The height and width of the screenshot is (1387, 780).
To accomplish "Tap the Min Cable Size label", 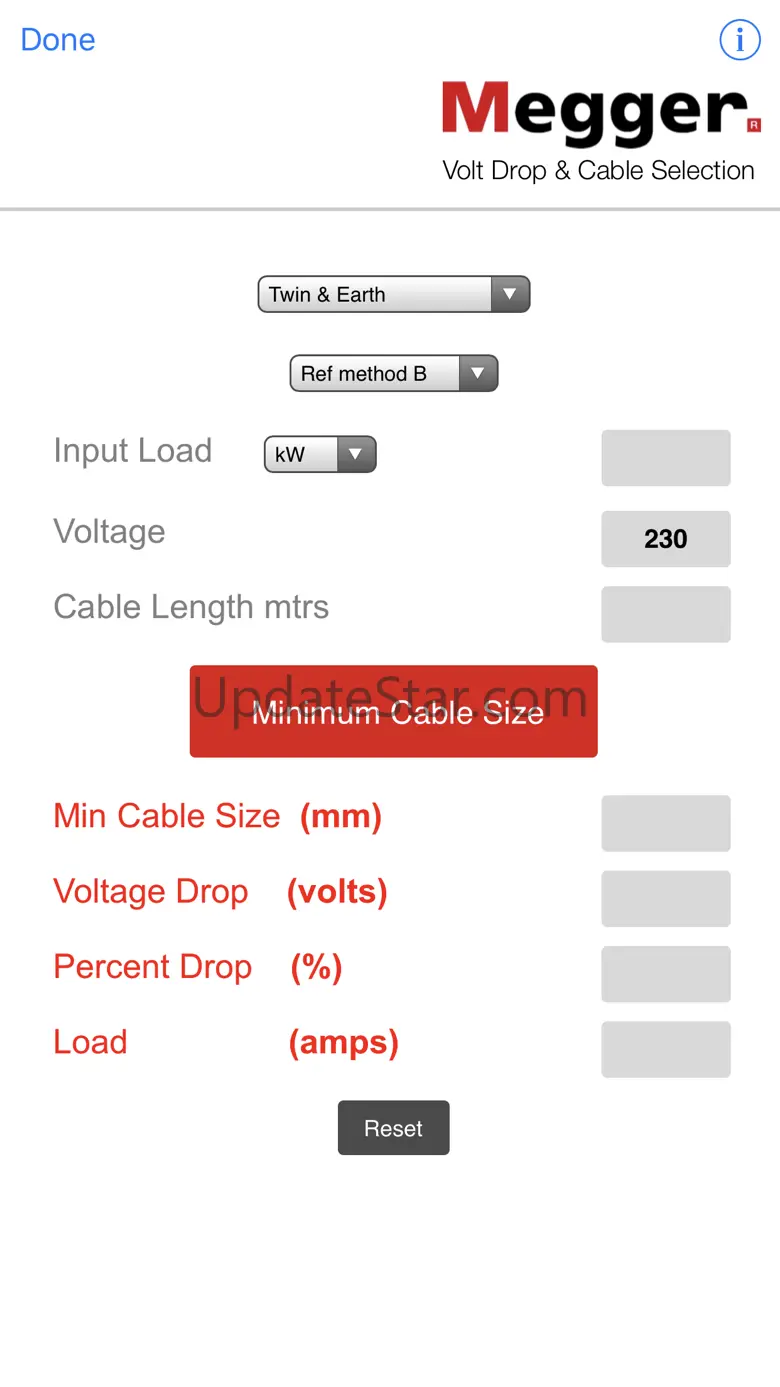I will pos(167,816).
